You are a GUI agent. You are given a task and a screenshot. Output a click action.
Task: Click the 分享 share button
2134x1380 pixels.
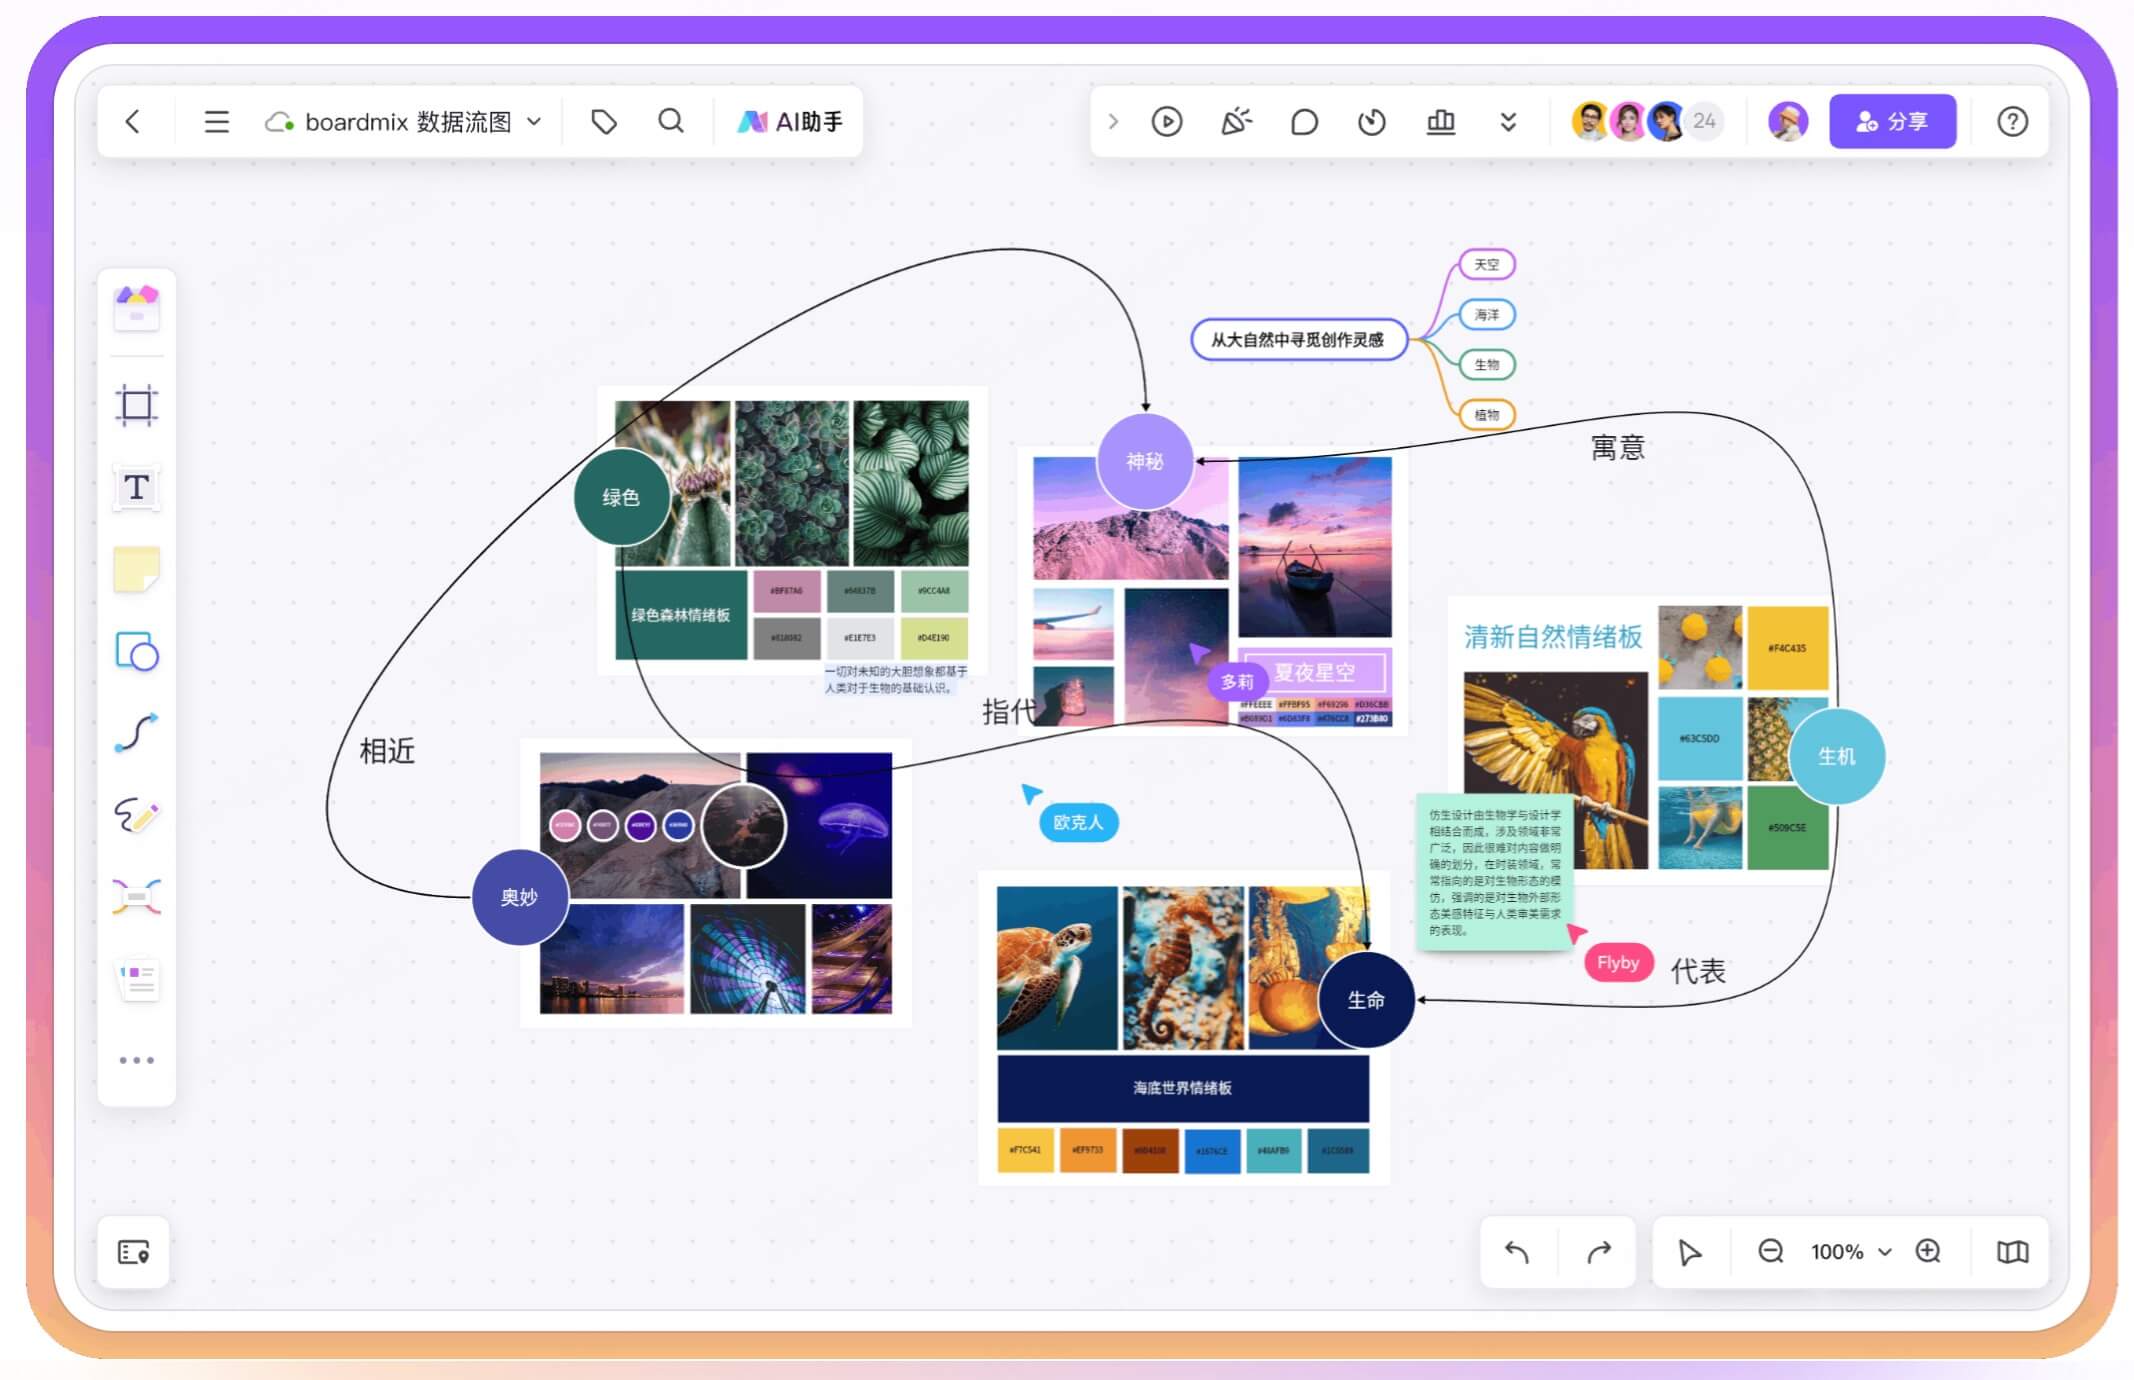(1892, 122)
